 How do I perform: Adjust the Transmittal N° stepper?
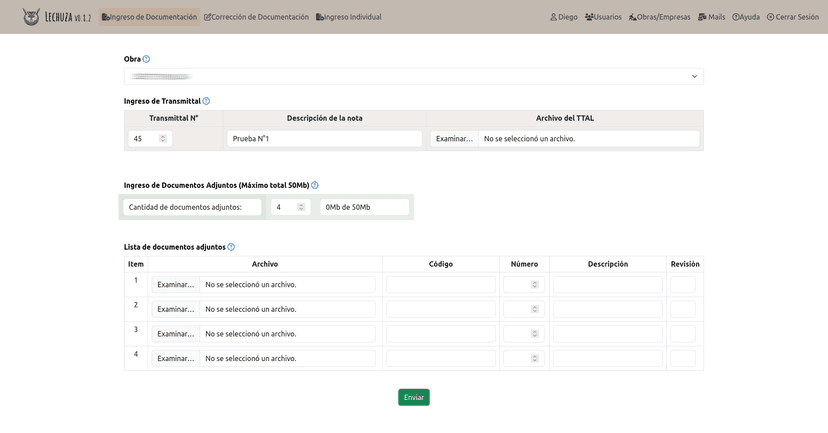163,139
